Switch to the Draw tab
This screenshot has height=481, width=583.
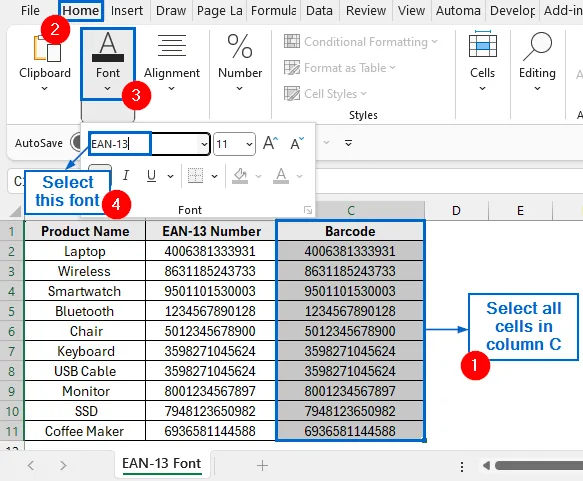171,10
